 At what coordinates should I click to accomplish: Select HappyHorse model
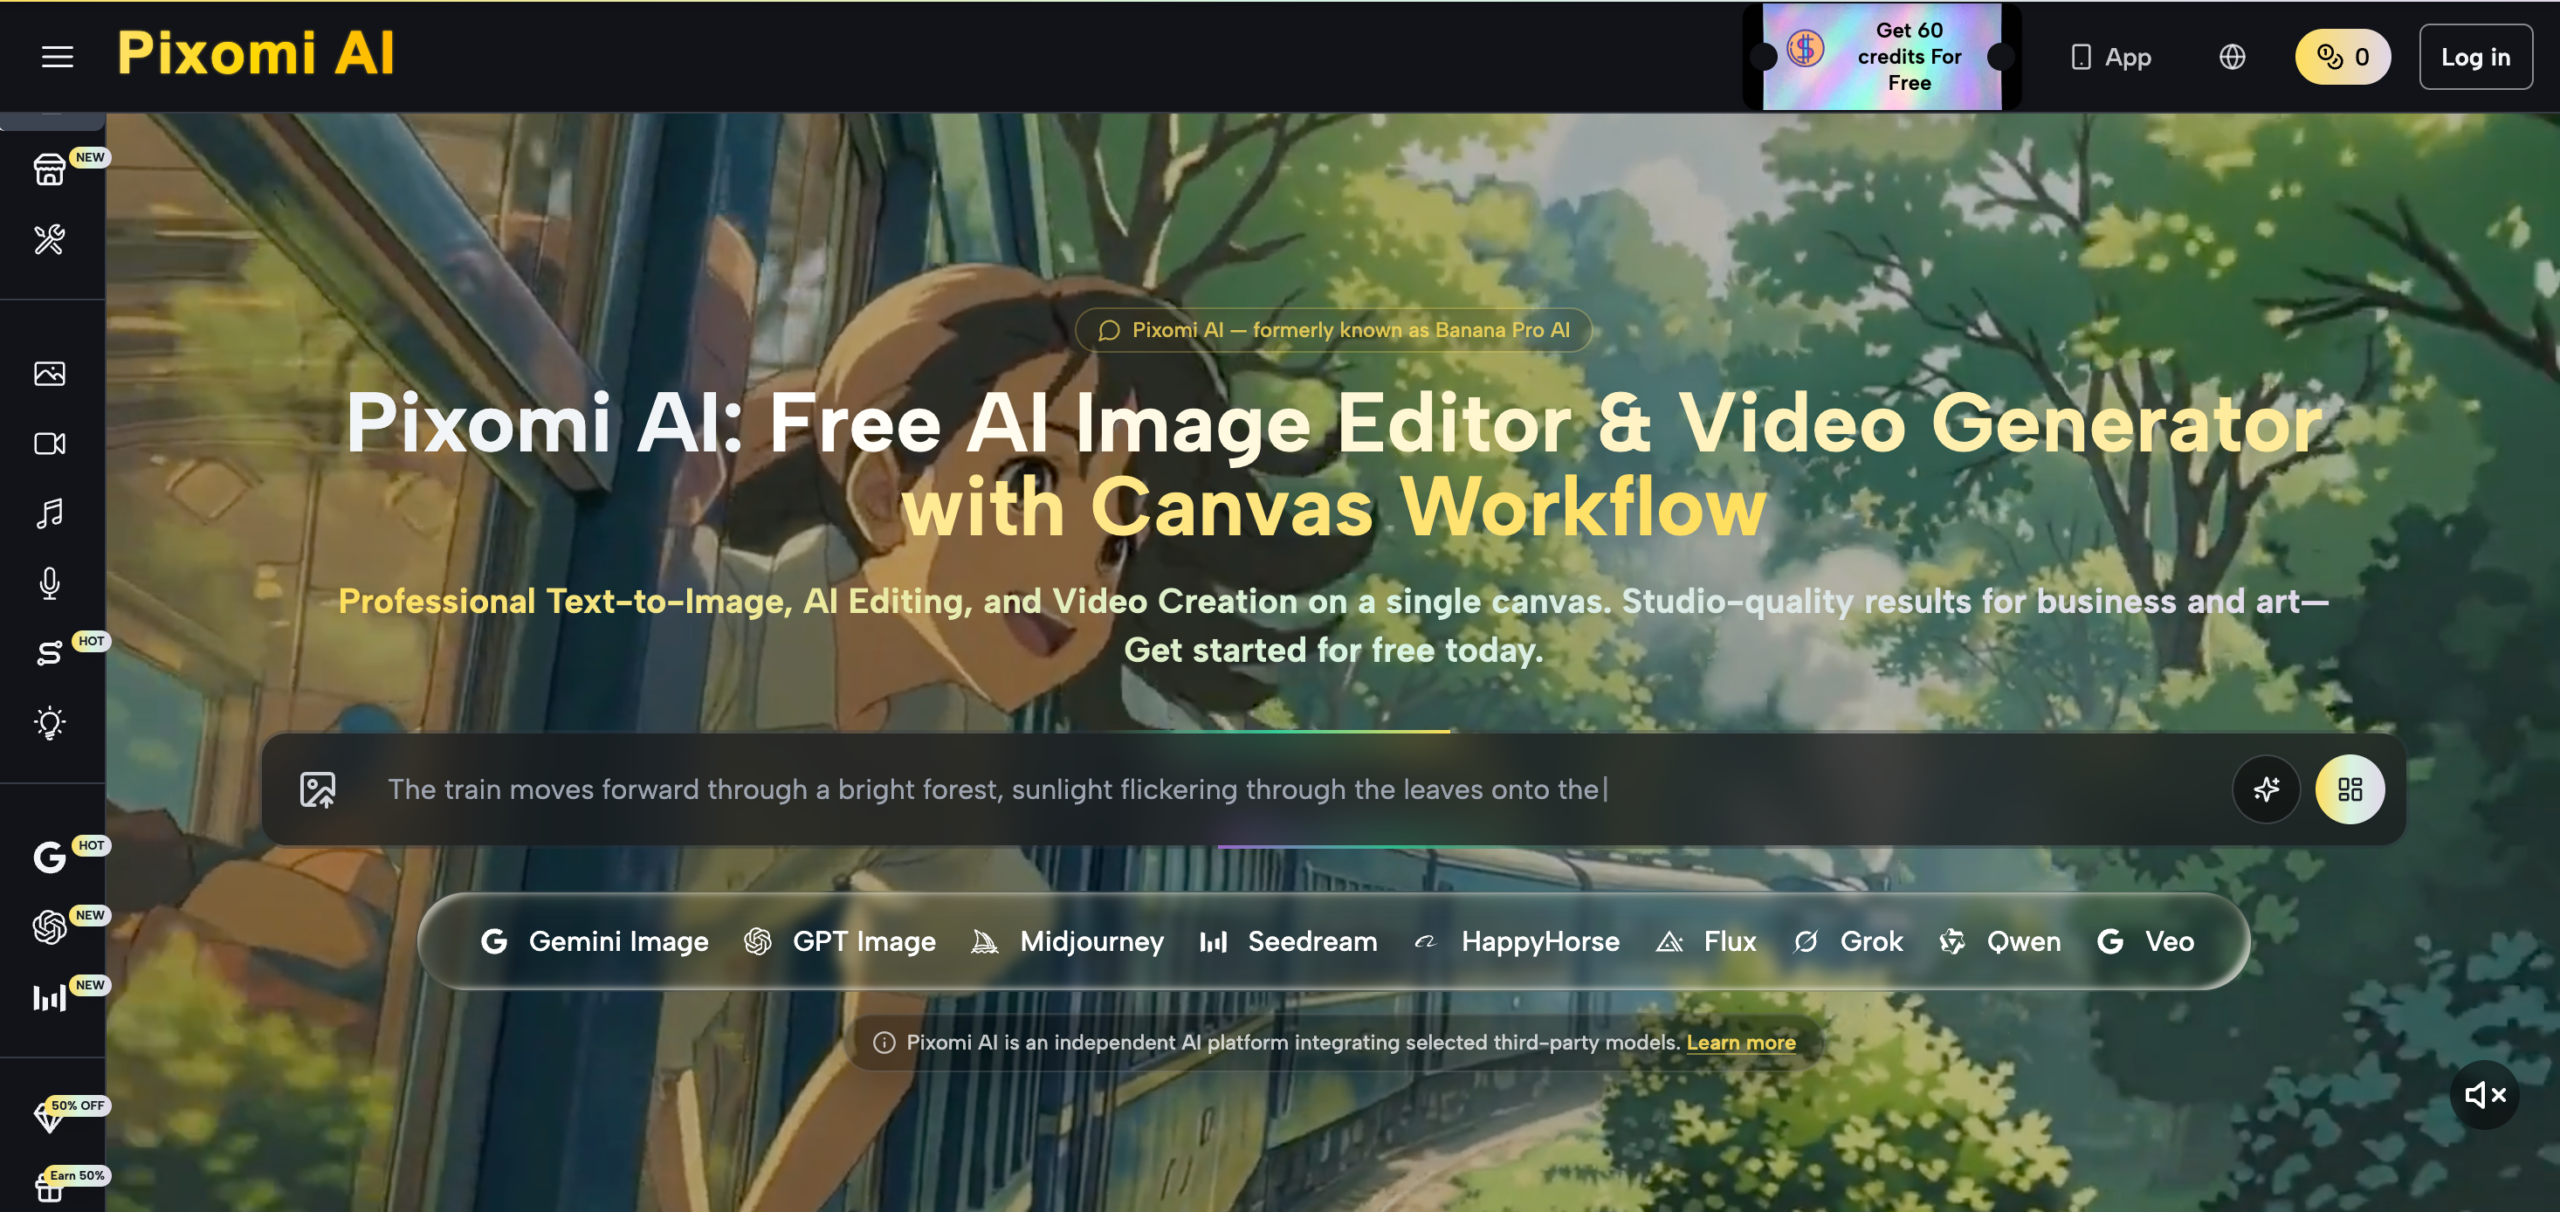[1516, 942]
